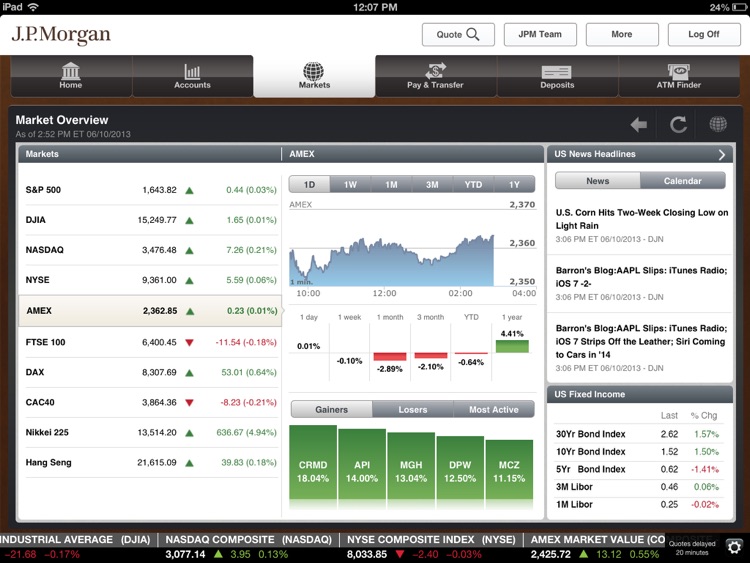Select the DAX market row
The width and height of the screenshot is (750, 563).
pos(150,373)
